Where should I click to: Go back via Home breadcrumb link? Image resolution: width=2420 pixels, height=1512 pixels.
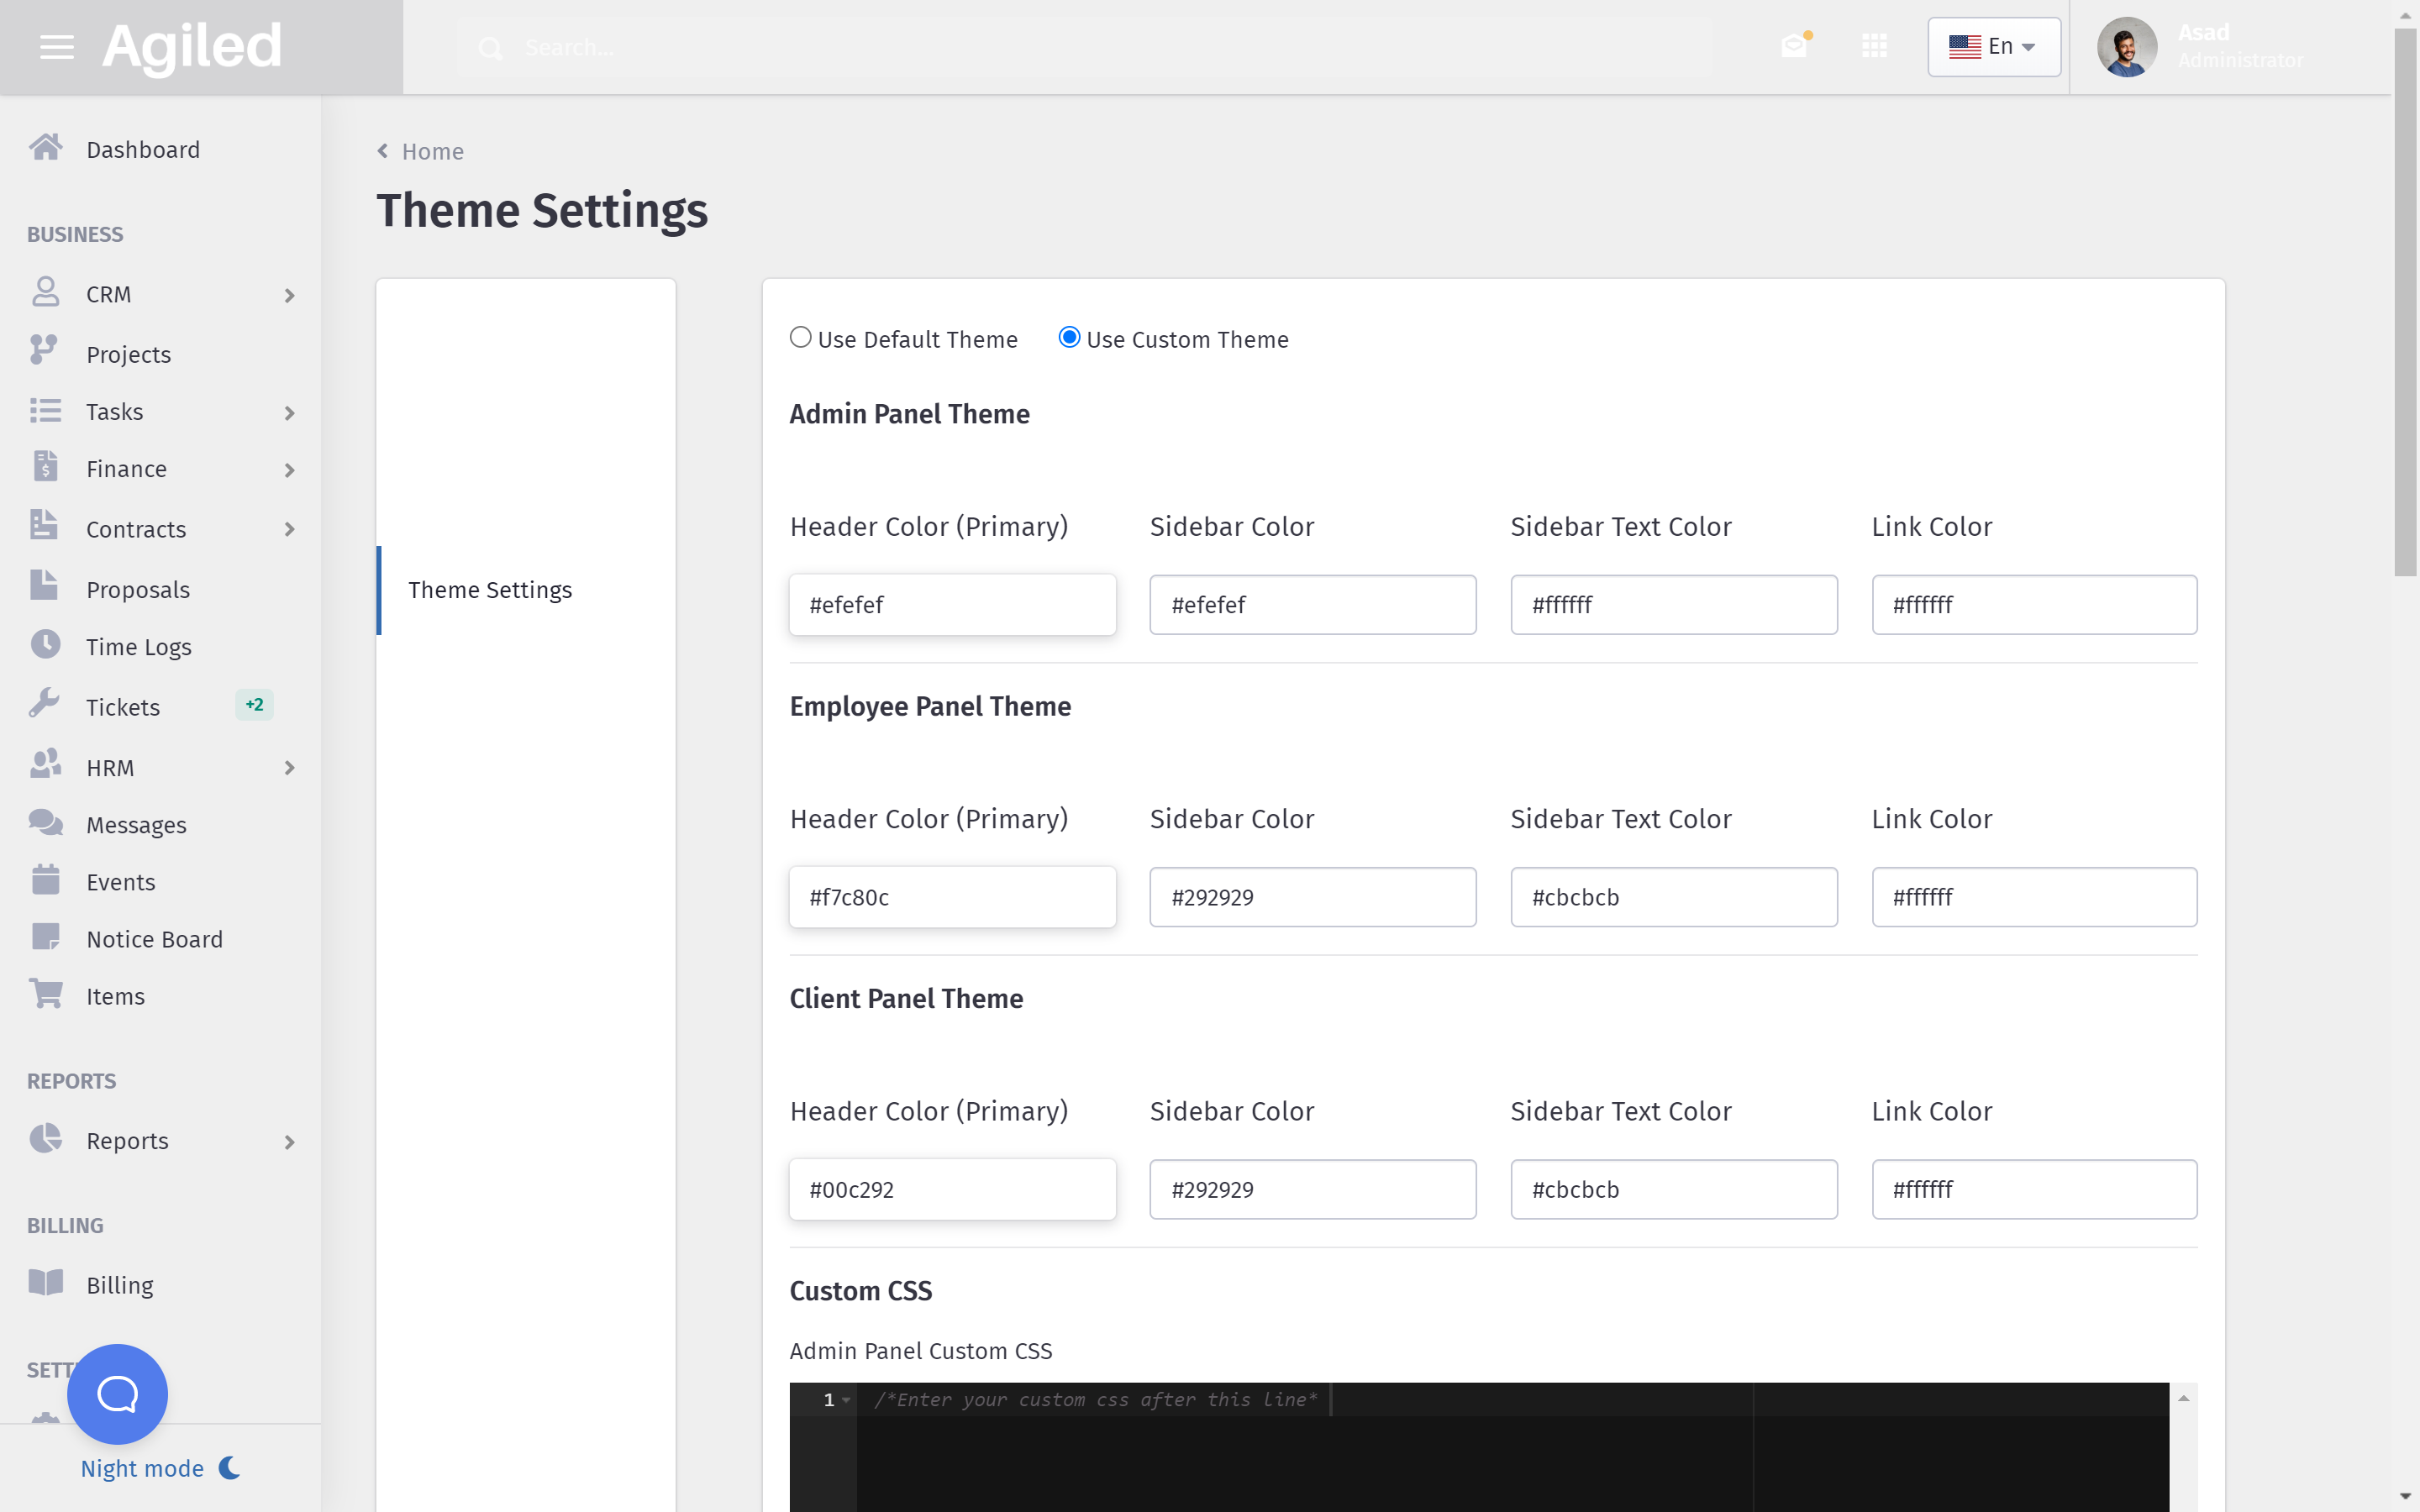pos(432,152)
